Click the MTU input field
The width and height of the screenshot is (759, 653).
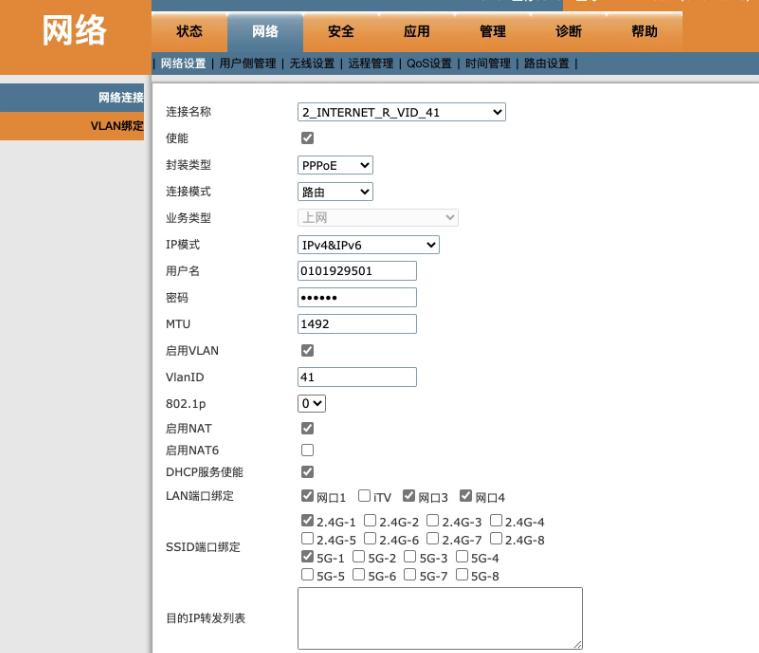[357, 324]
